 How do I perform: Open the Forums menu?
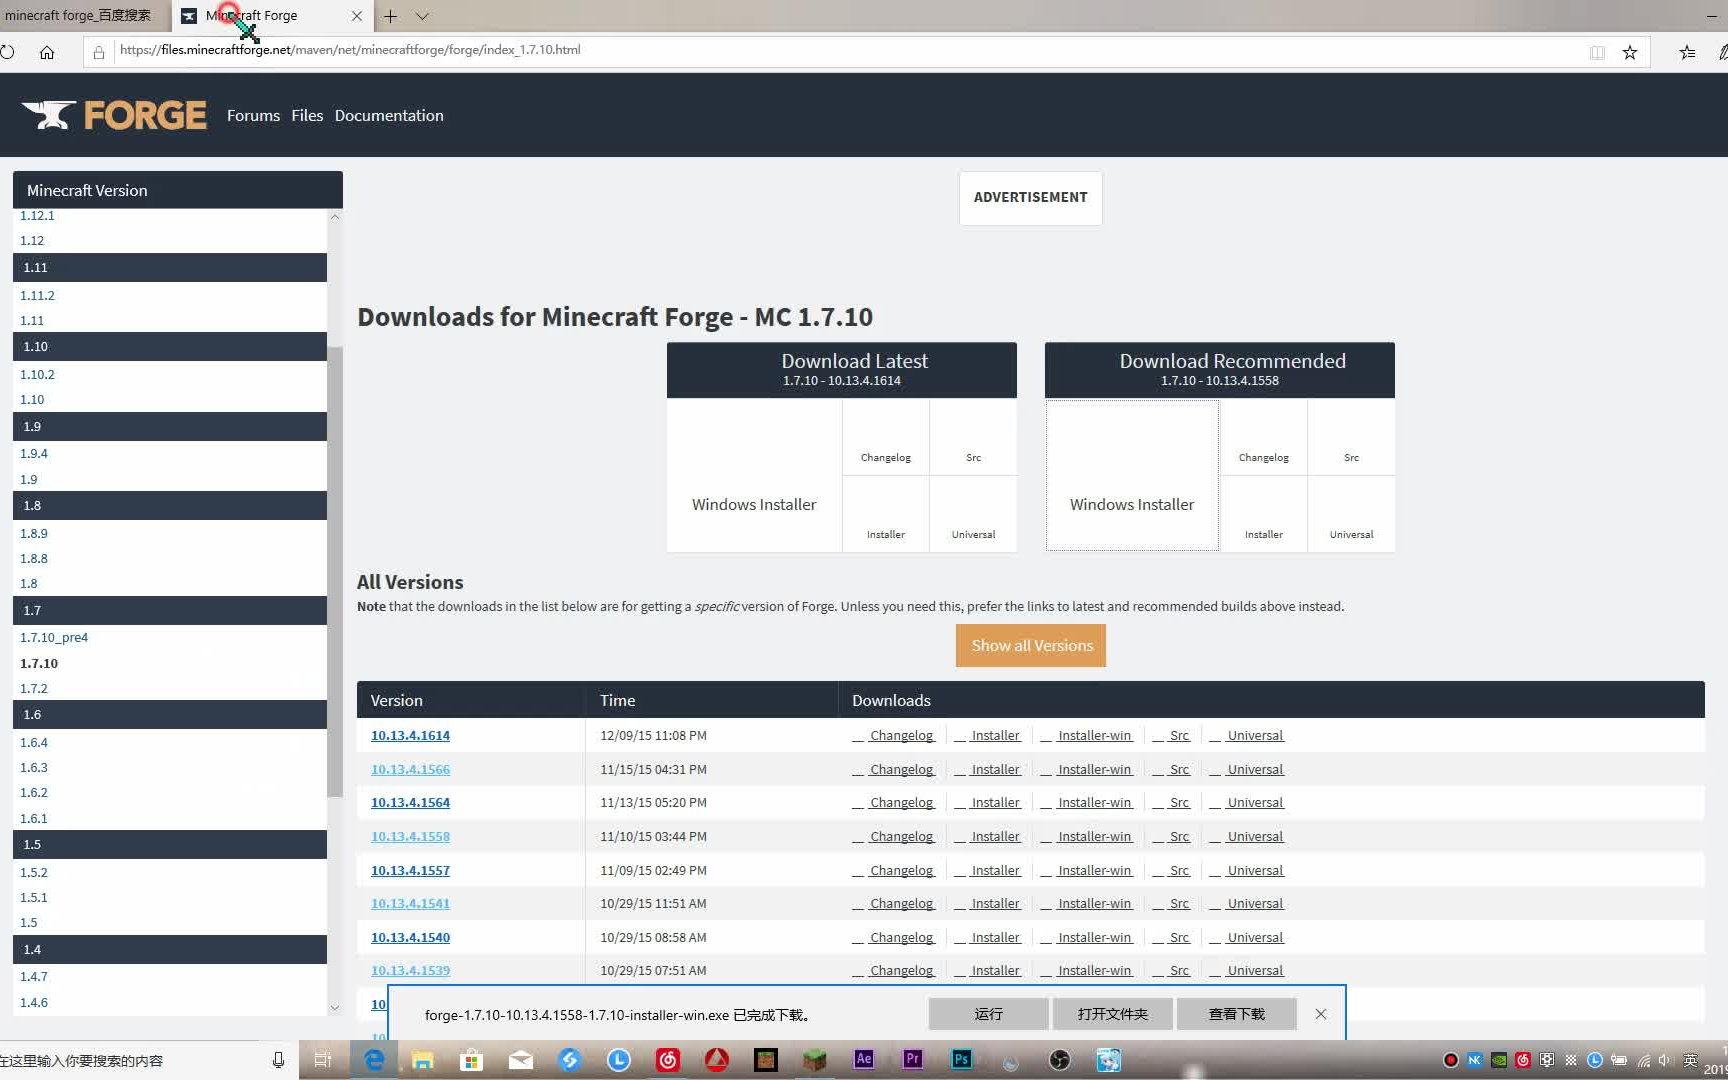tap(253, 115)
